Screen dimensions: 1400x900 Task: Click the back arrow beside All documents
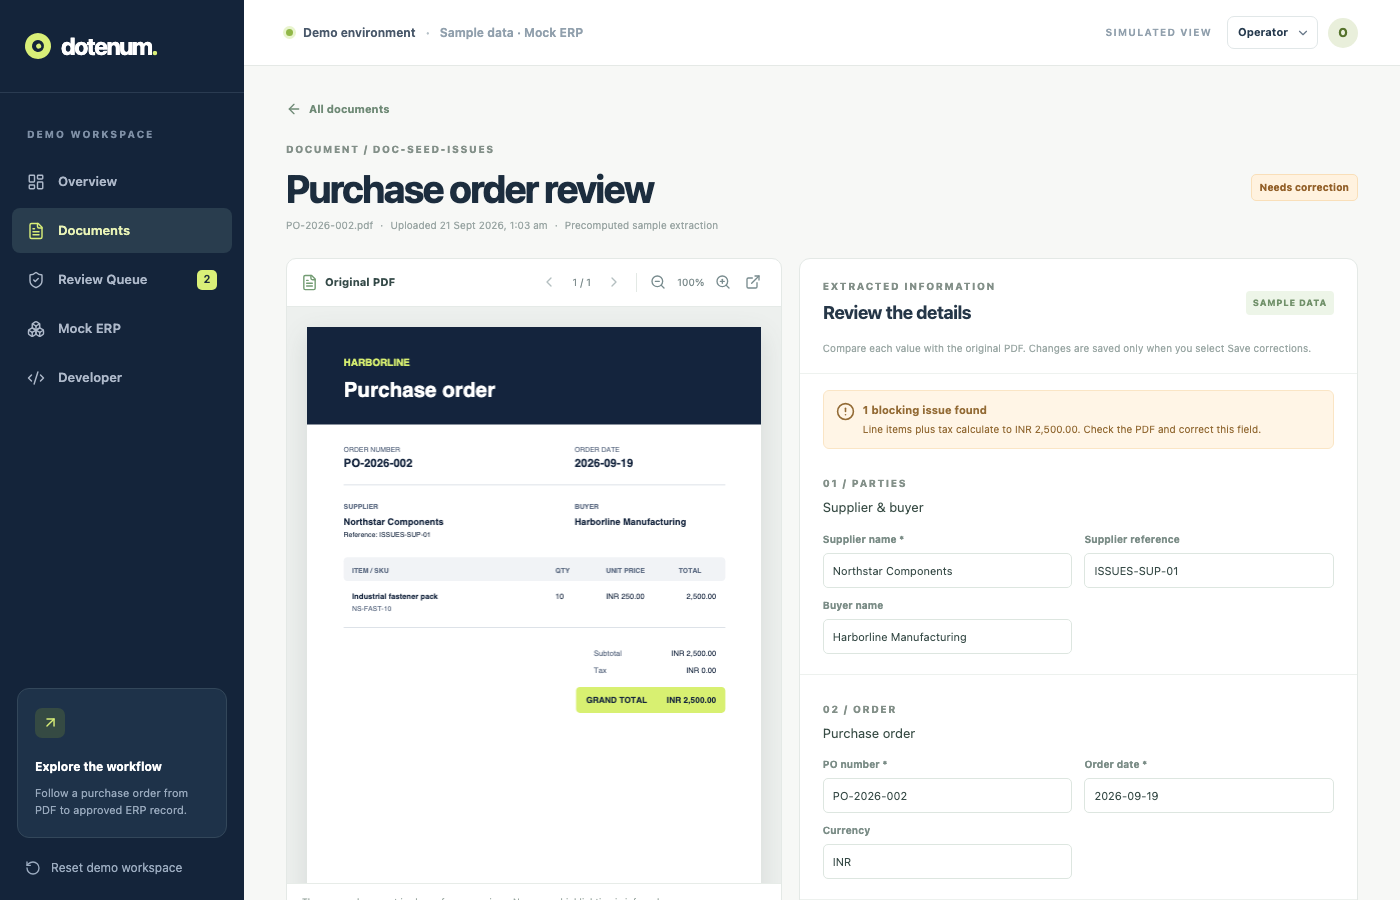(x=294, y=109)
